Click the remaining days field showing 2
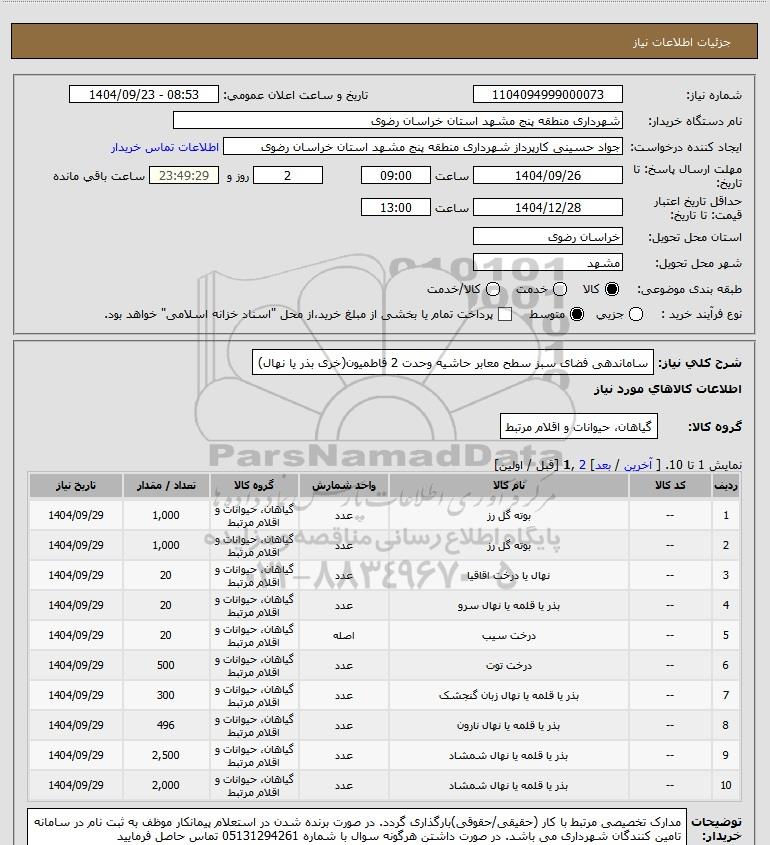This screenshot has width=770, height=845. pos(288,175)
